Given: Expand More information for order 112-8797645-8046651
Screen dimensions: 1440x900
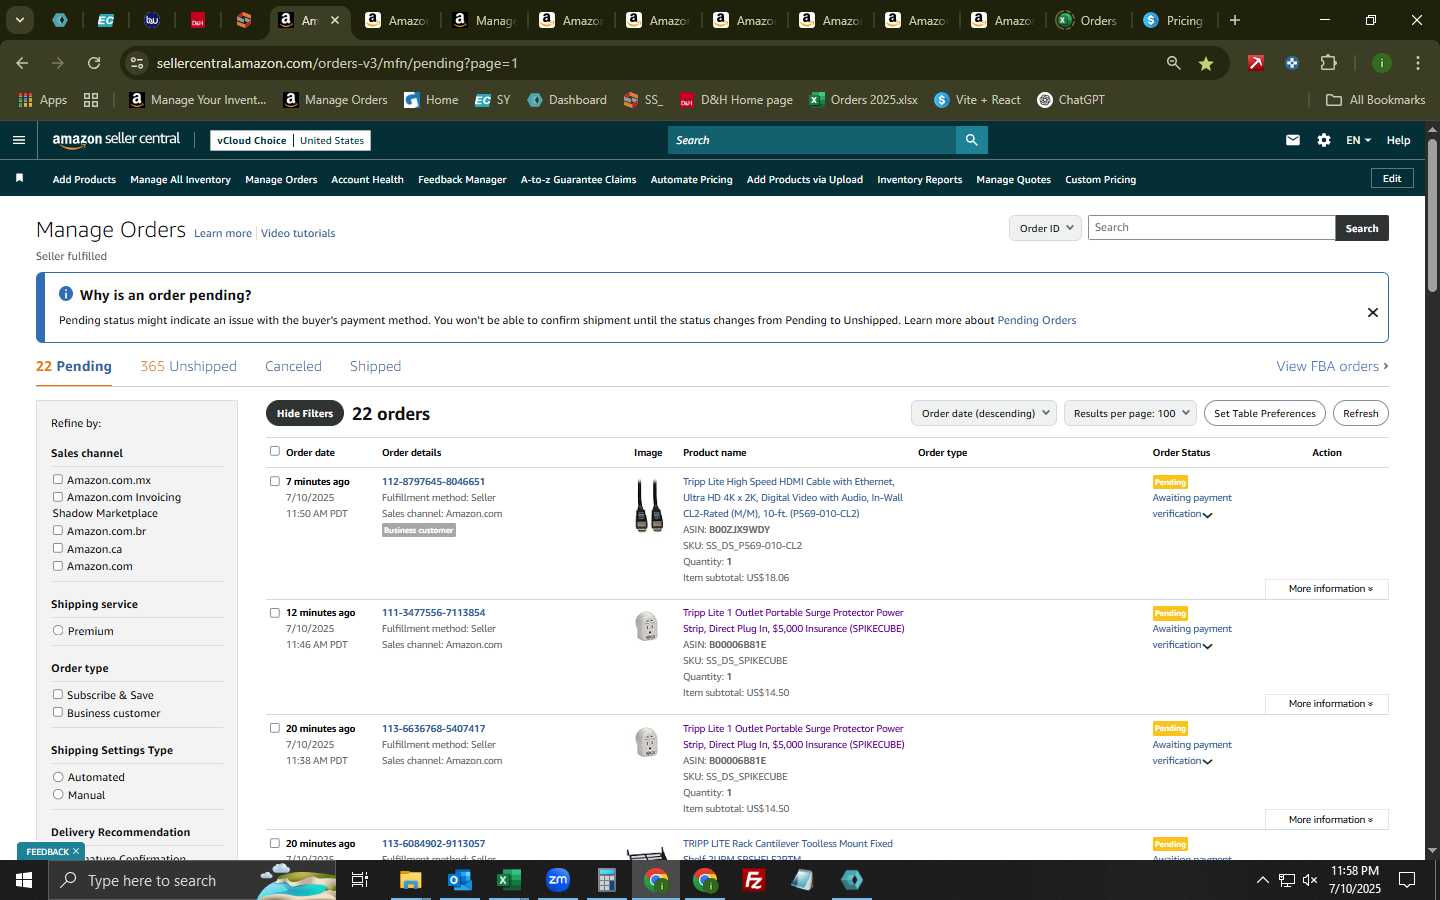Looking at the screenshot, I should 1327,589.
